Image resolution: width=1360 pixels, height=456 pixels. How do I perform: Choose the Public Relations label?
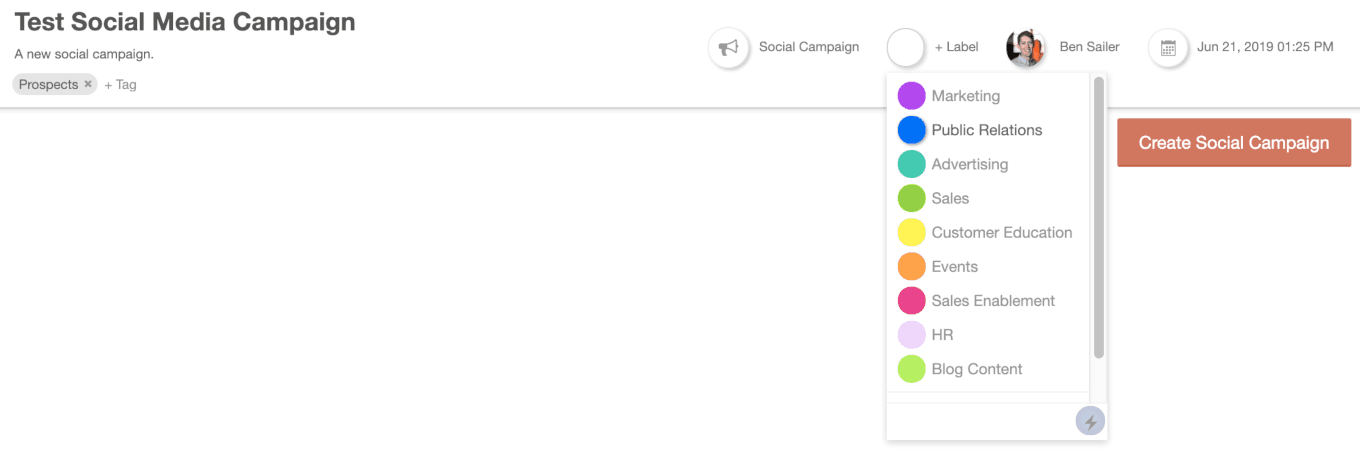[x=988, y=130]
